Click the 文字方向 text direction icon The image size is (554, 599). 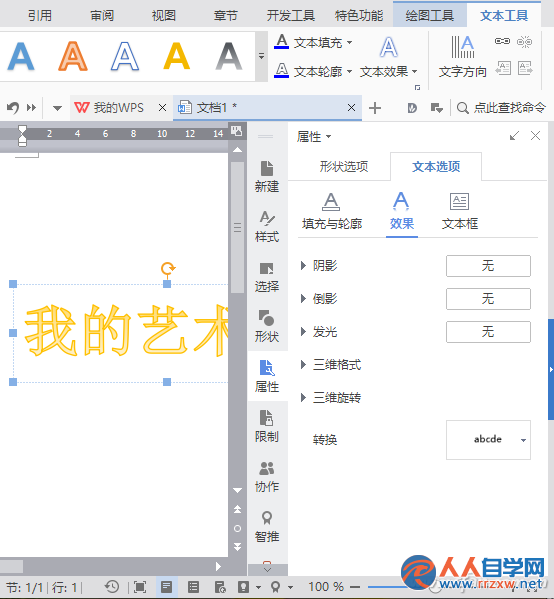pyautogui.click(x=463, y=47)
